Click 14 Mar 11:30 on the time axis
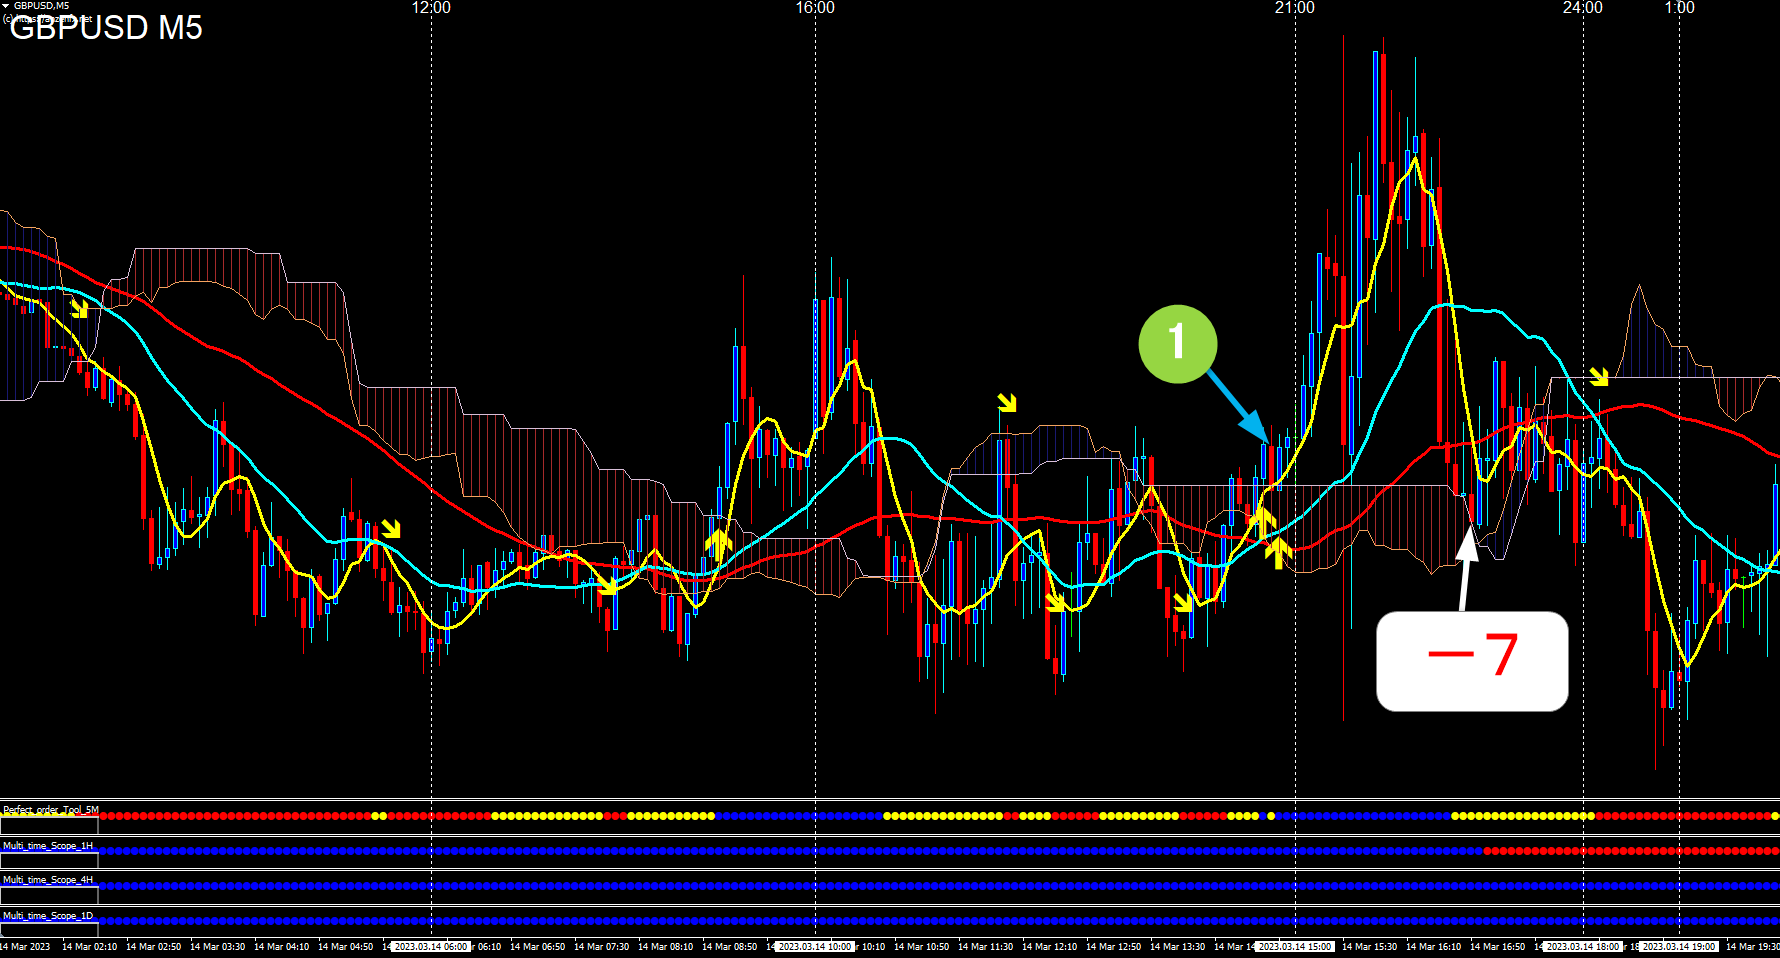 click(985, 947)
